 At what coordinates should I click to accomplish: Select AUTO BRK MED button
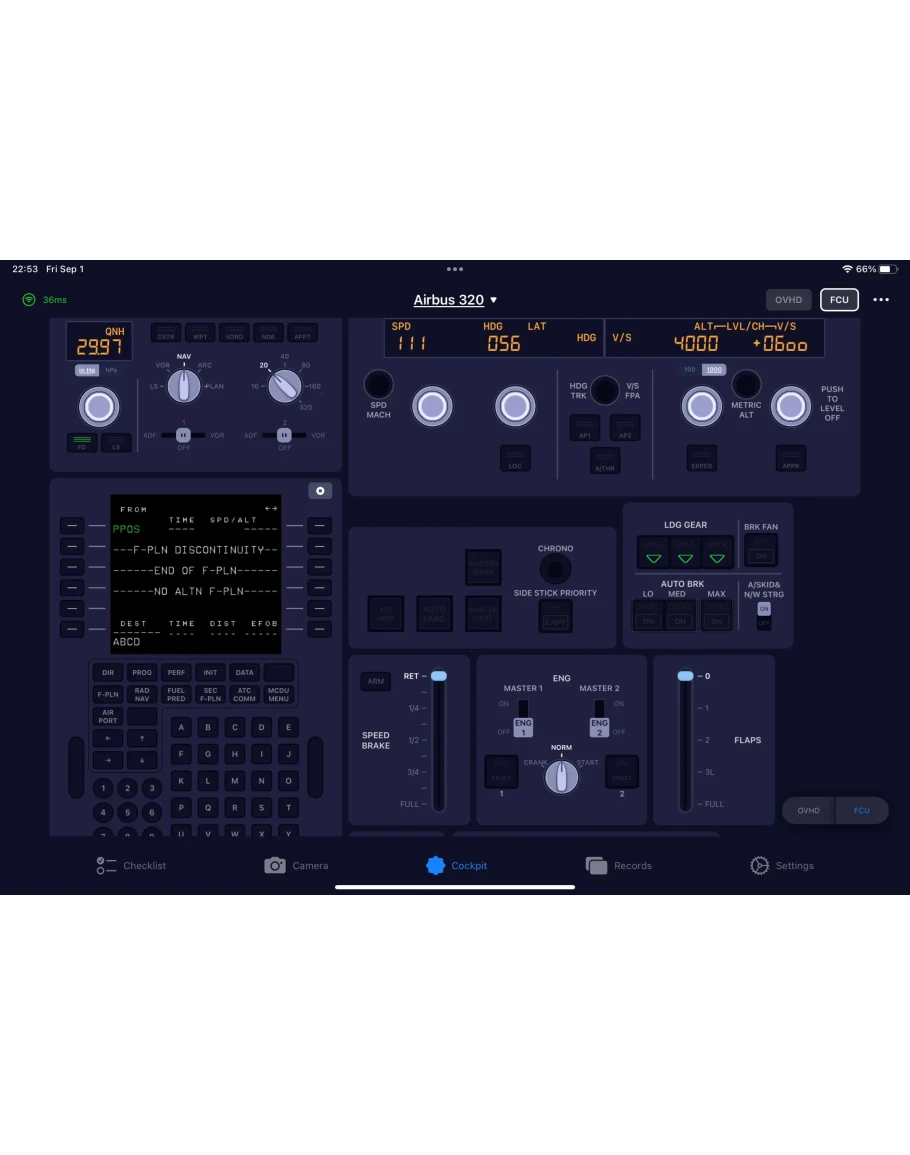[680, 615]
